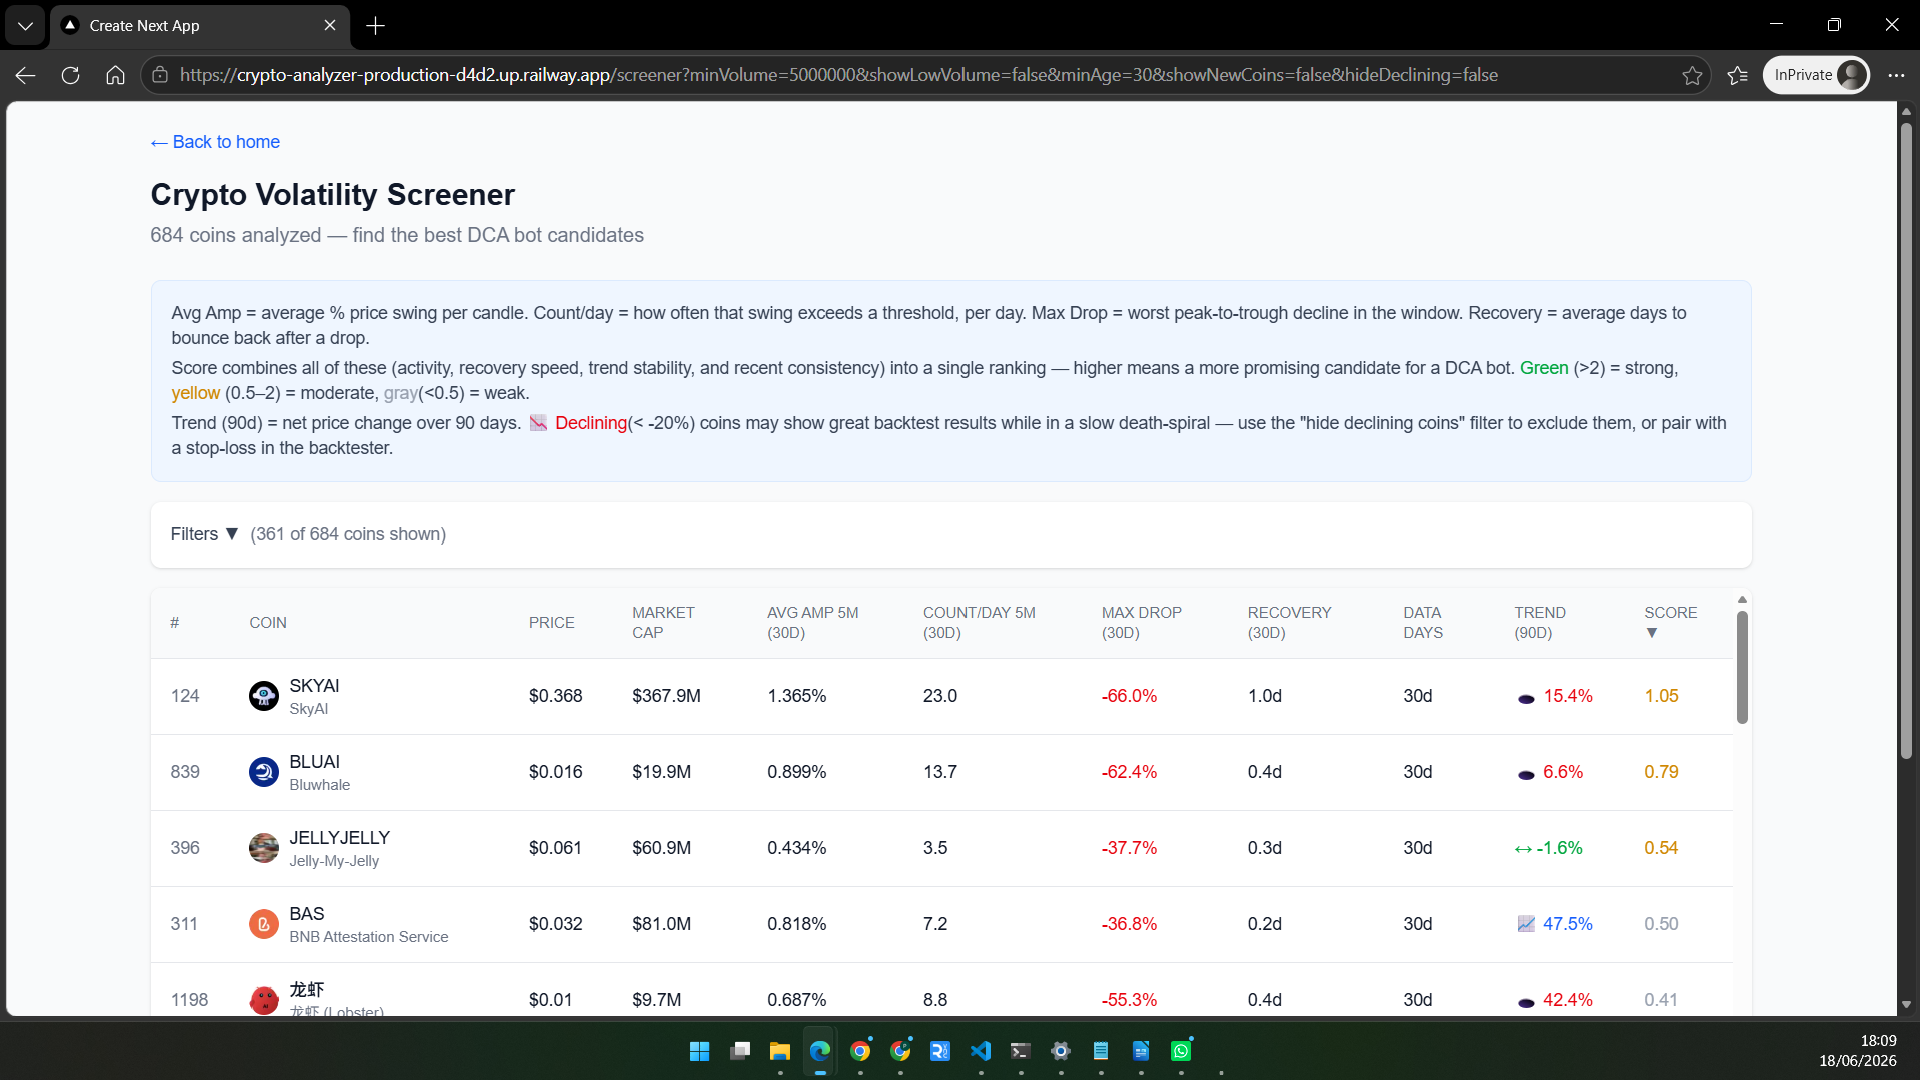Click the row number 839

click(x=185, y=772)
